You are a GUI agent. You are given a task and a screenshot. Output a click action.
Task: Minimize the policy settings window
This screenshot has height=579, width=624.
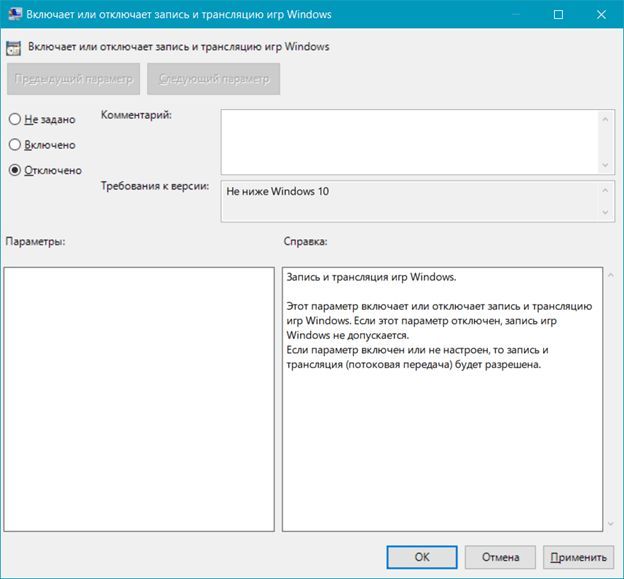click(x=516, y=15)
